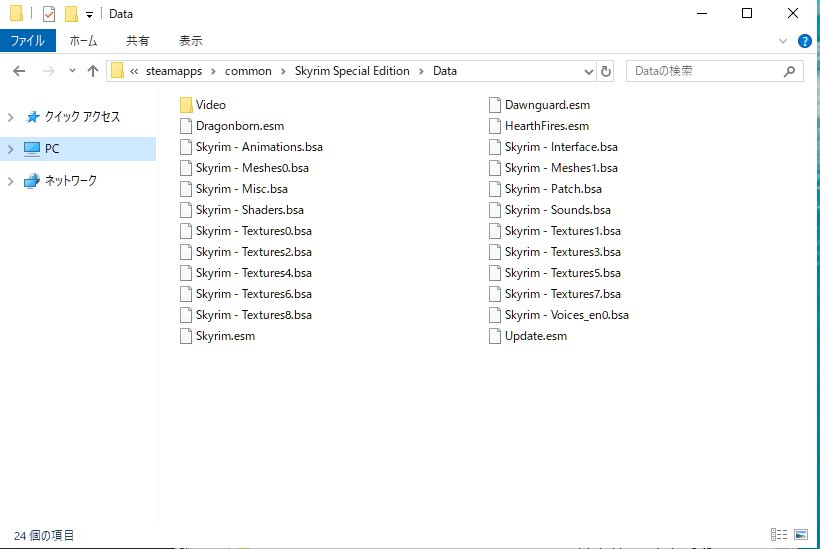Select Skyrim - Textures2.bsa file icon
This screenshot has height=549, width=820.
point(186,252)
